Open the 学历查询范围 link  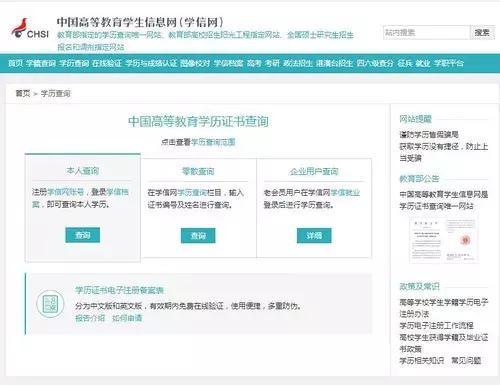click(x=213, y=142)
